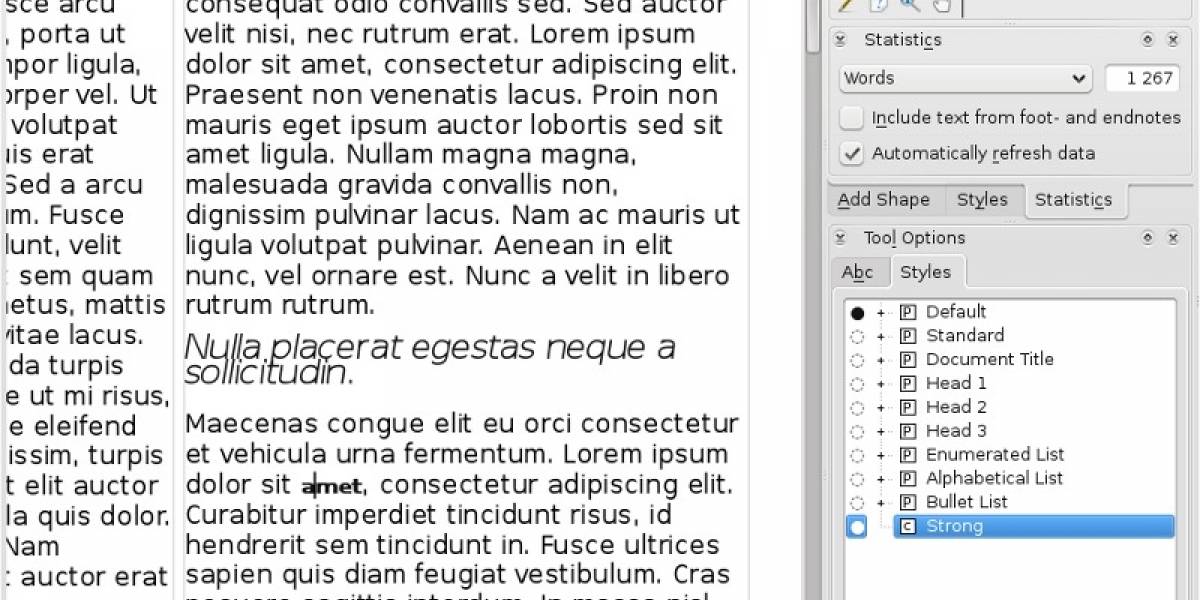Open the Words statistics type dropdown

pyautogui.click(x=966, y=78)
